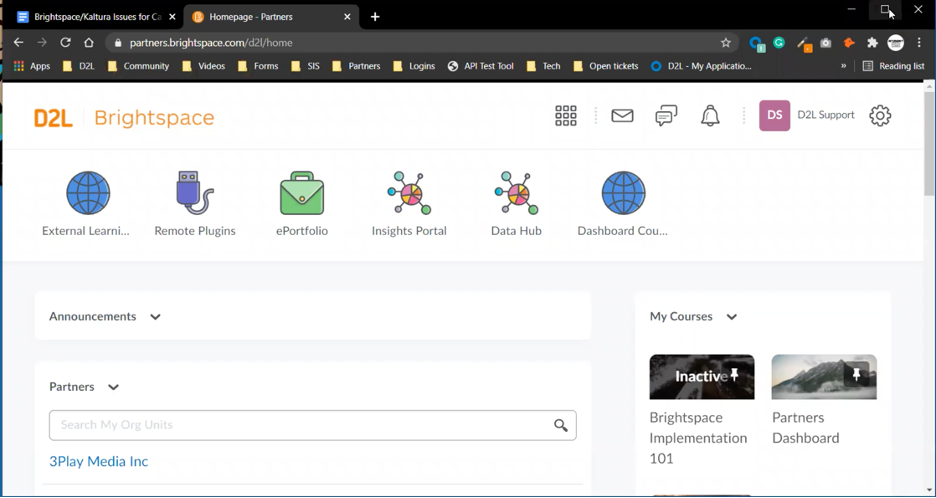Screen dimensions: 936x498
Task: Open the Logins bookmarks folder
Action: [x=414, y=66]
